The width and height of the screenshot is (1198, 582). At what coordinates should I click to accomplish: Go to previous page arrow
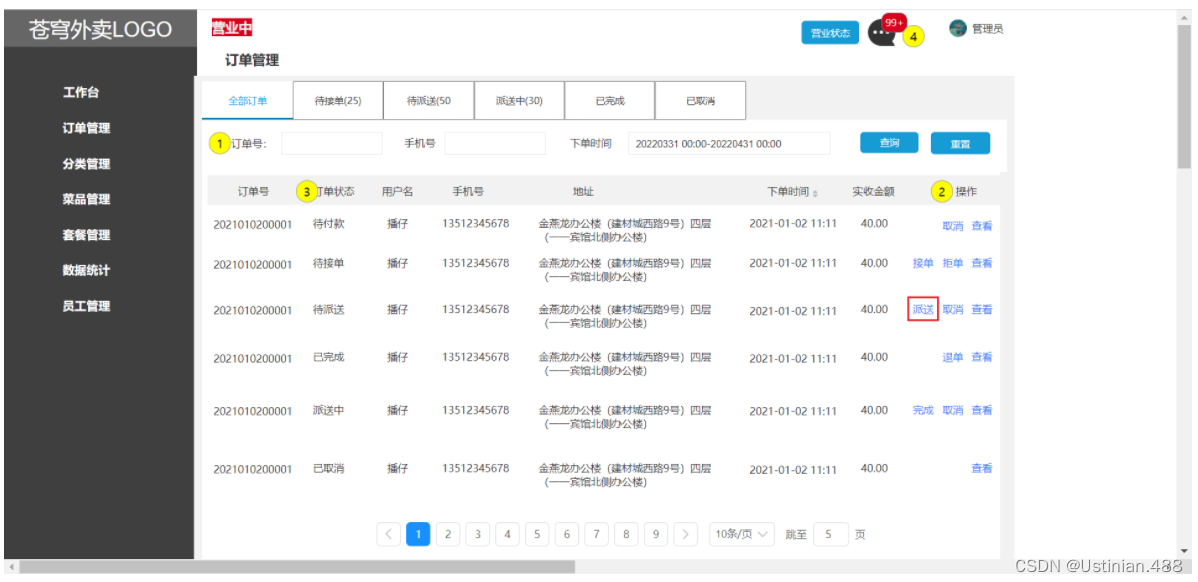tap(388, 534)
